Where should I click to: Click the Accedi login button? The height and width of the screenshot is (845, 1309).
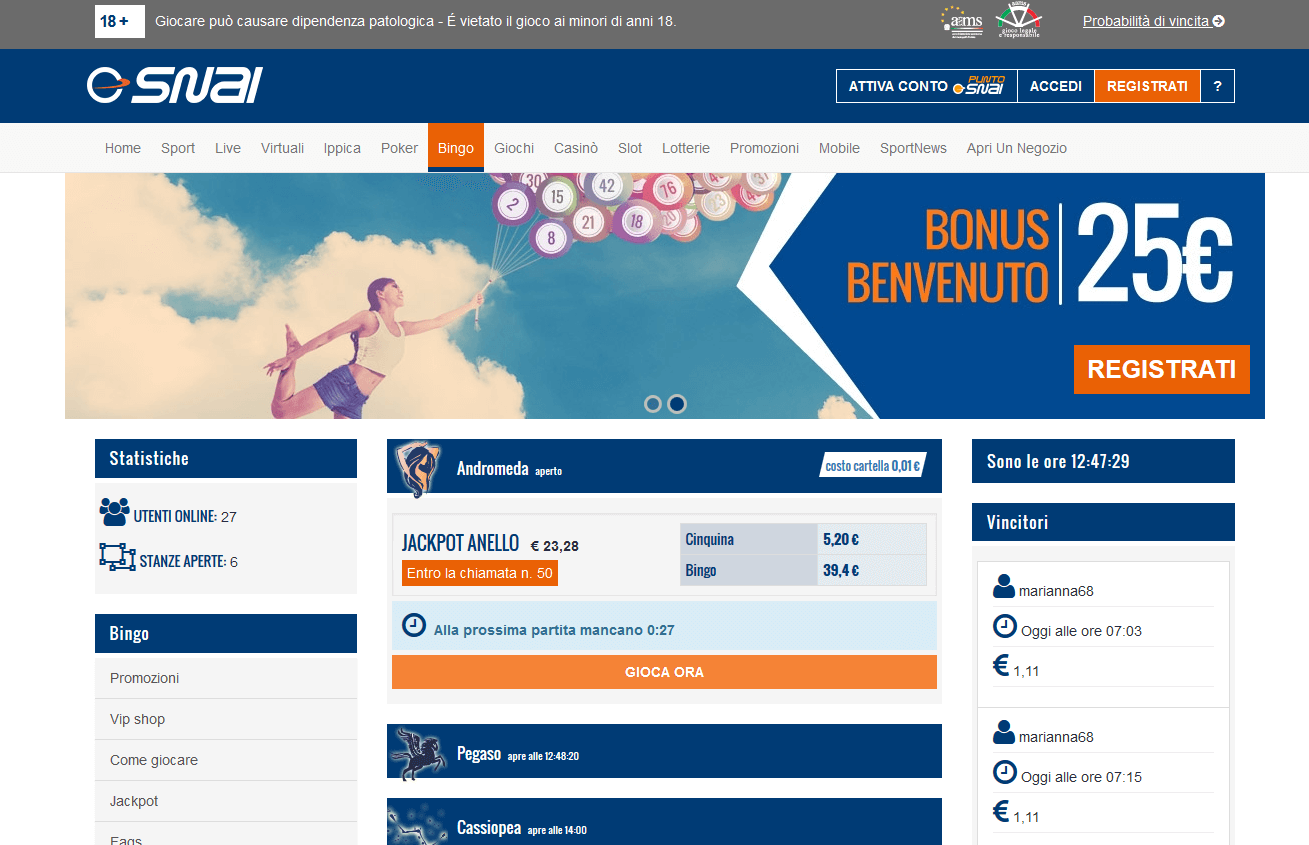tap(1056, 86)
